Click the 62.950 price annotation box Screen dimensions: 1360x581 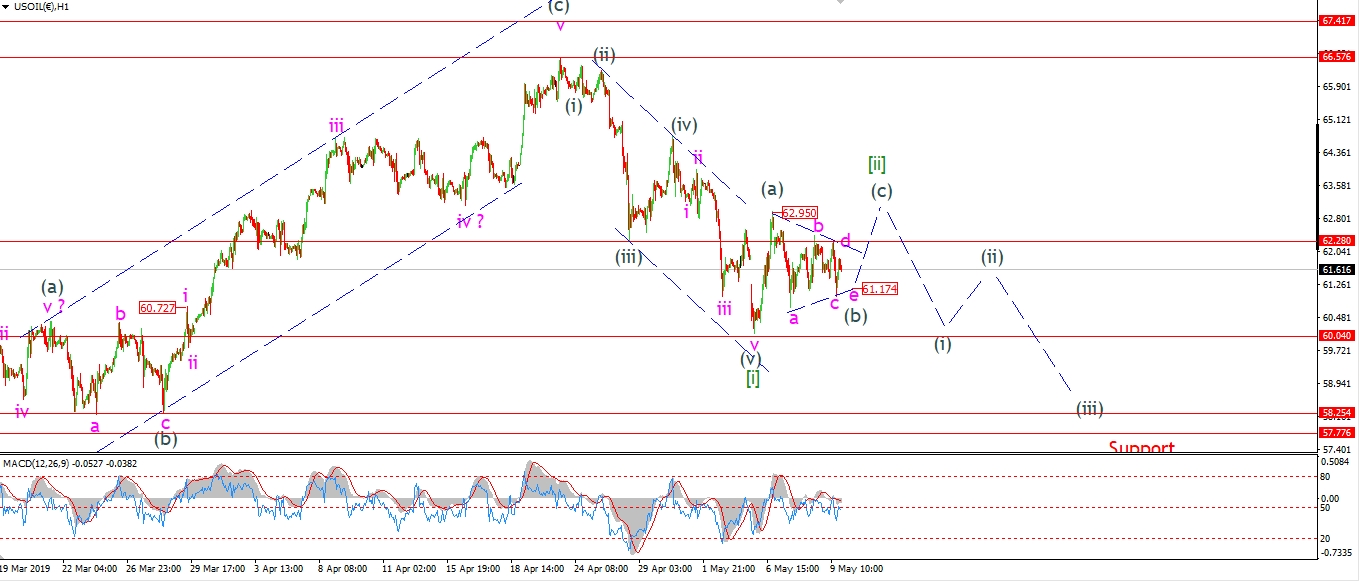[x=800, y=212]
